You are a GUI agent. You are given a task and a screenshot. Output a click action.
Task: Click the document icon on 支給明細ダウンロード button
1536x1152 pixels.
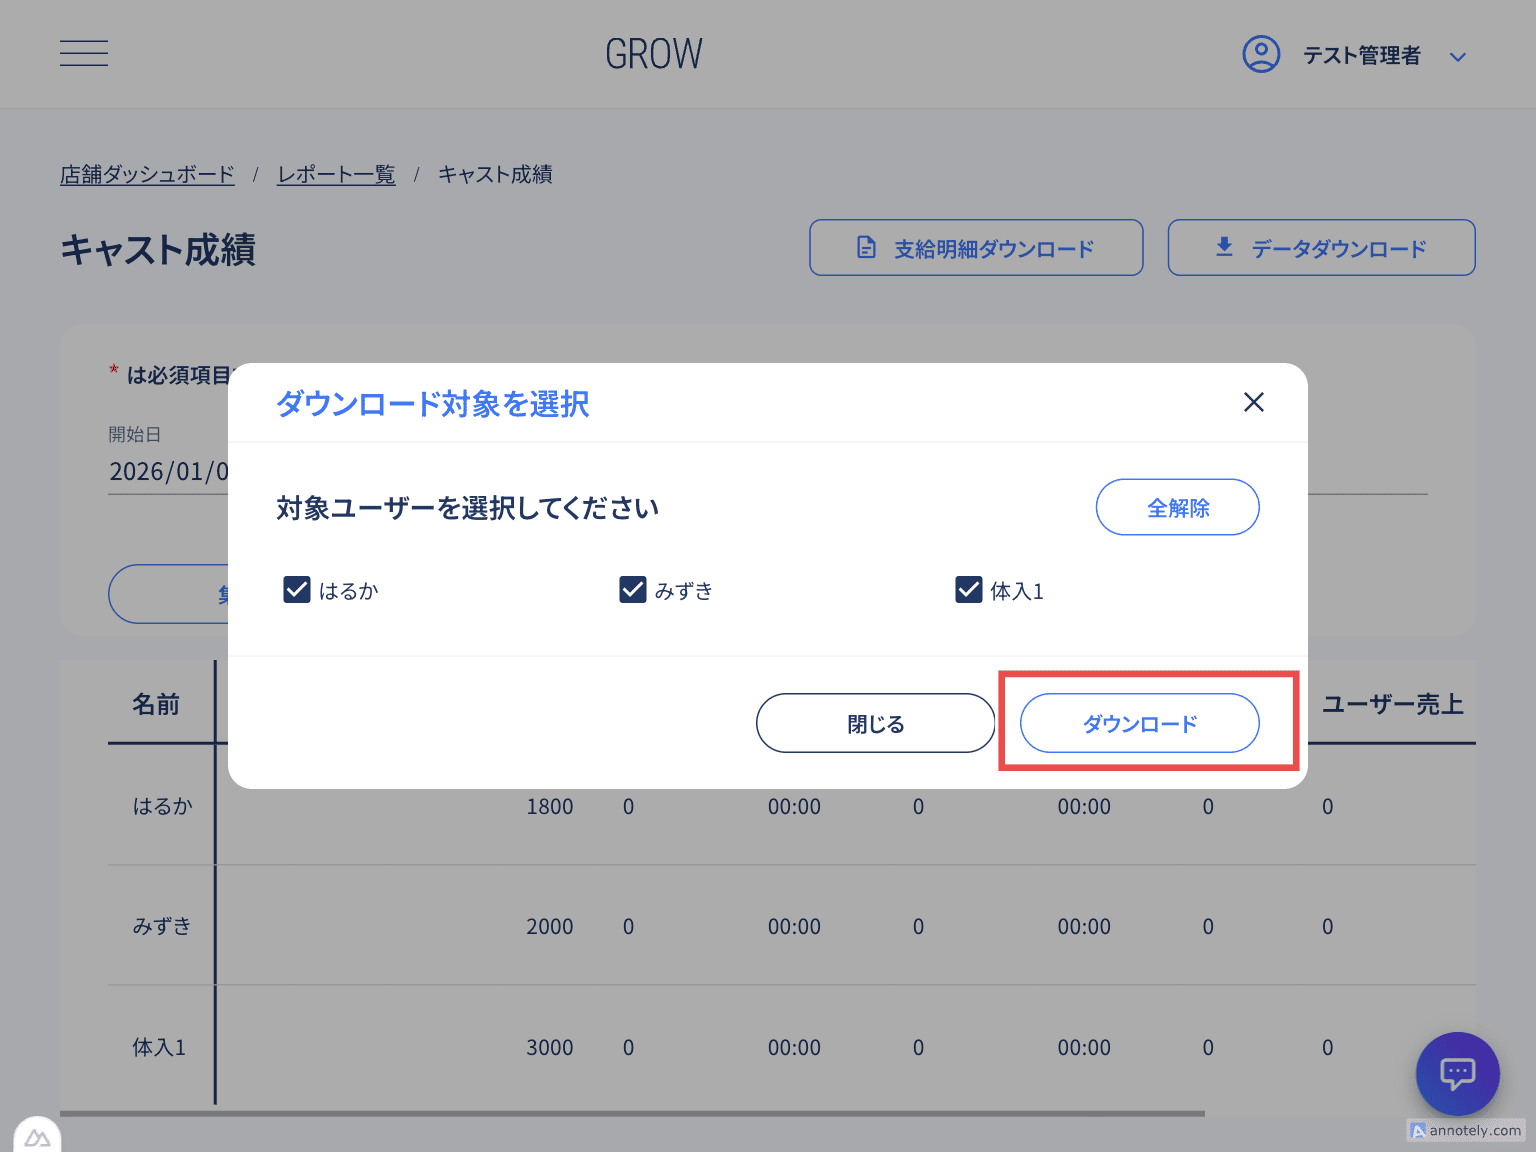[866, 247]
